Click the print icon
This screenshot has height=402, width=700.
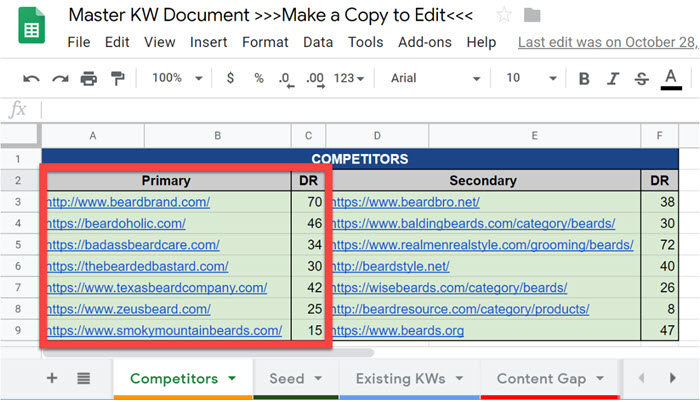pos(89,79)
